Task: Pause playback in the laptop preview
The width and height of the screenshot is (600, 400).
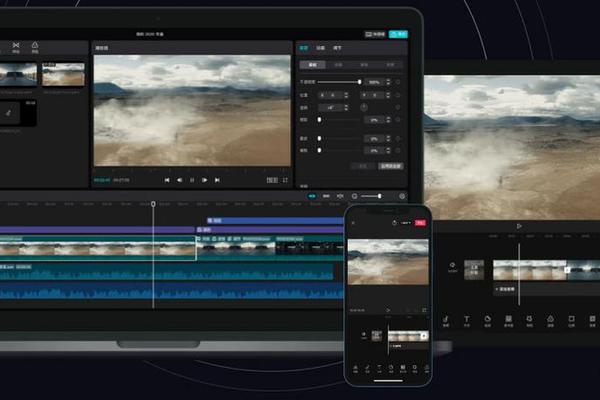Action: pos(192,180)
